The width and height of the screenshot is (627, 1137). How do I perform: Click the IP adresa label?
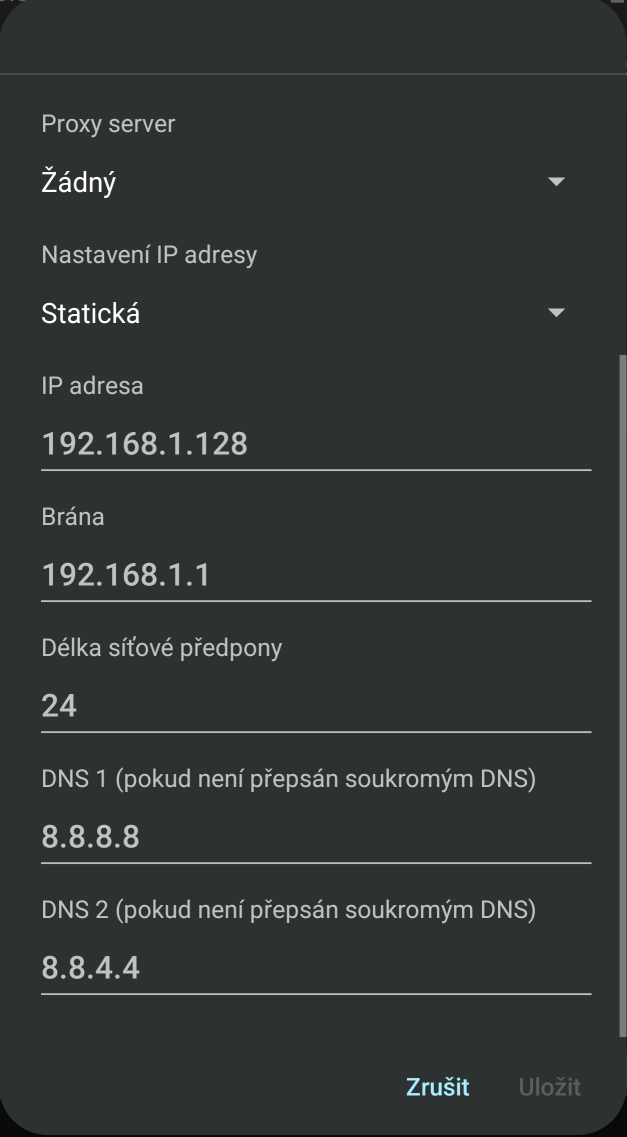click(x=92, y=386)
